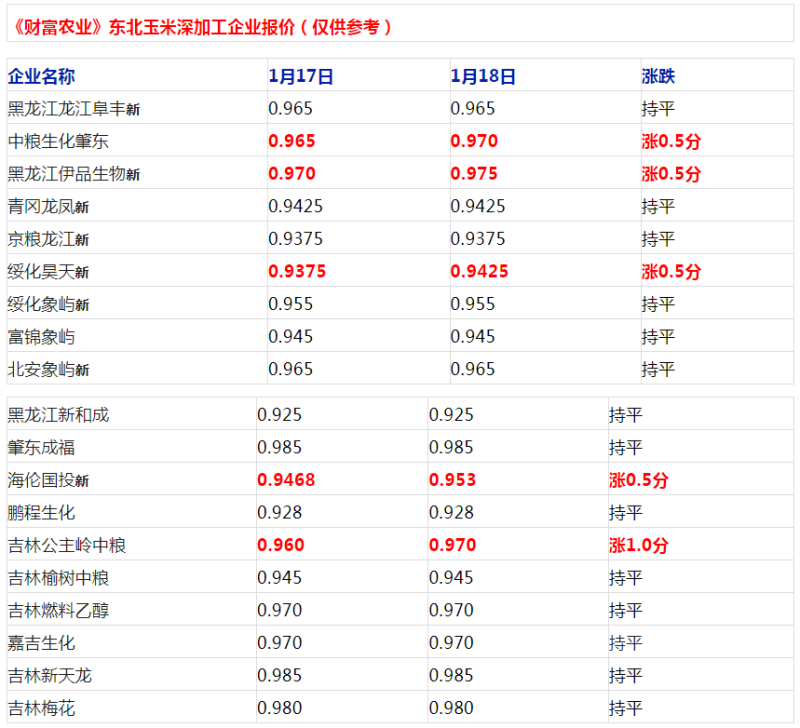The width and height of the screenshot is (800, 728).
Task: Select the 富锦象屿 company name
Action: pos(41,337)
